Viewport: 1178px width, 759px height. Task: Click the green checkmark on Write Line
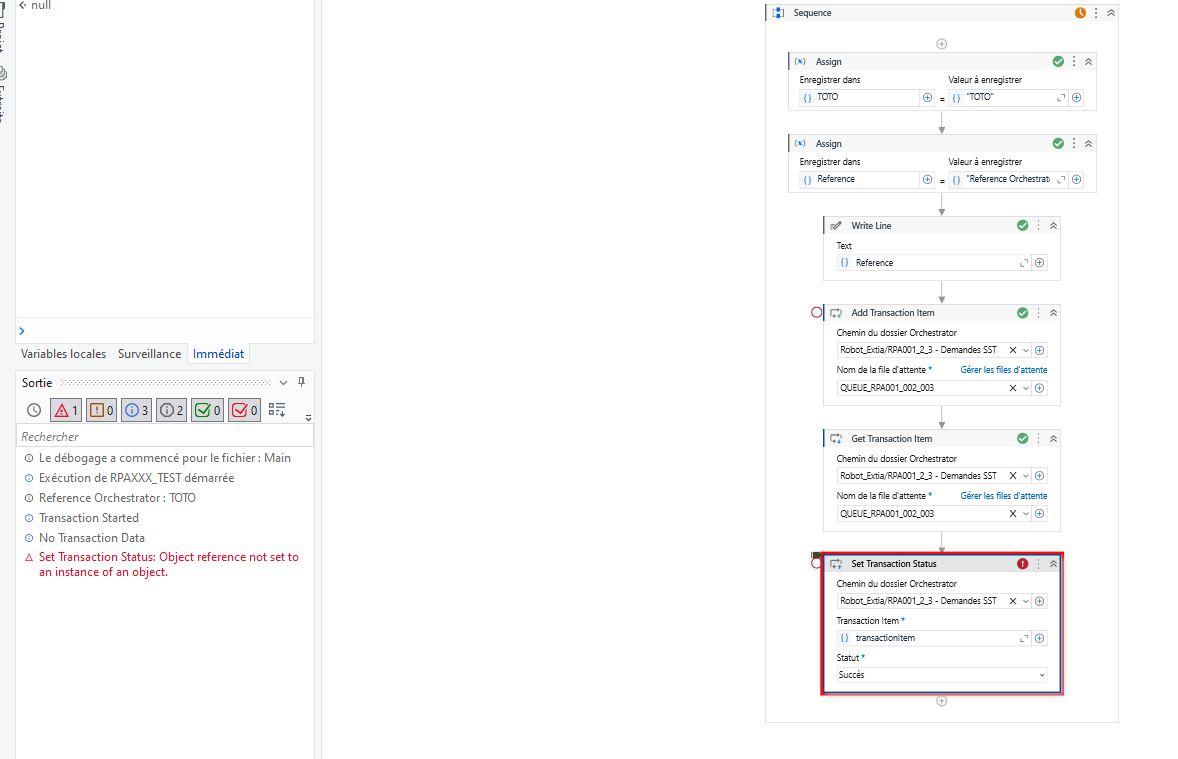1022,225
